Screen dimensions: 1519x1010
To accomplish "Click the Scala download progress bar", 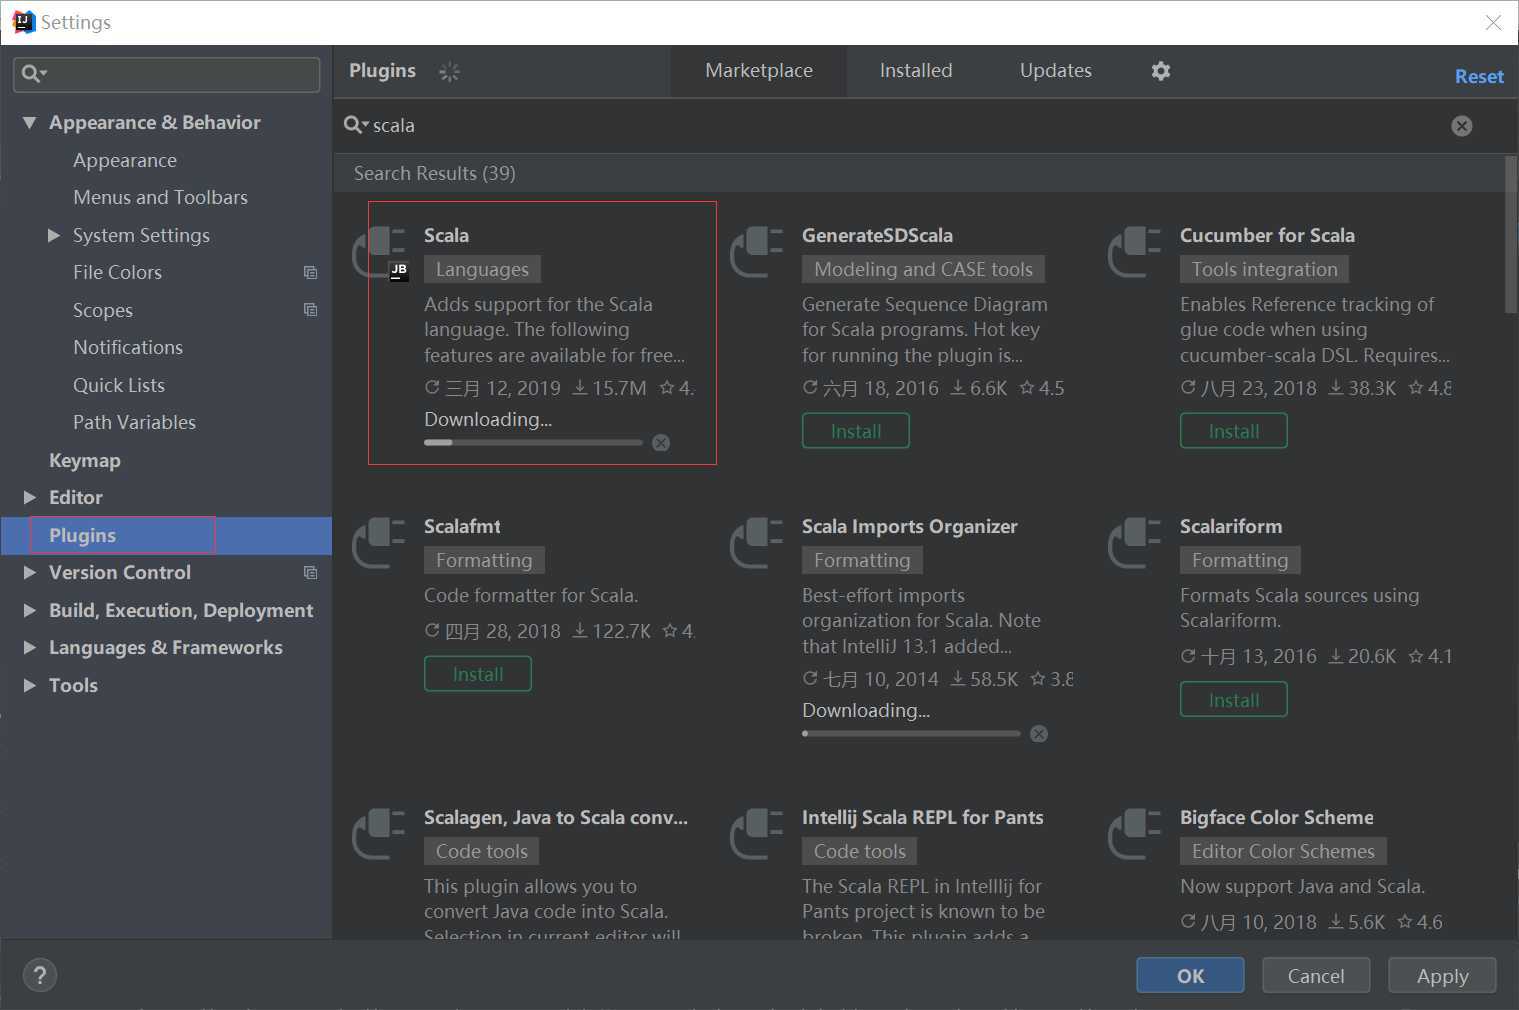I will pyautogui.click(x=533, y=442).
